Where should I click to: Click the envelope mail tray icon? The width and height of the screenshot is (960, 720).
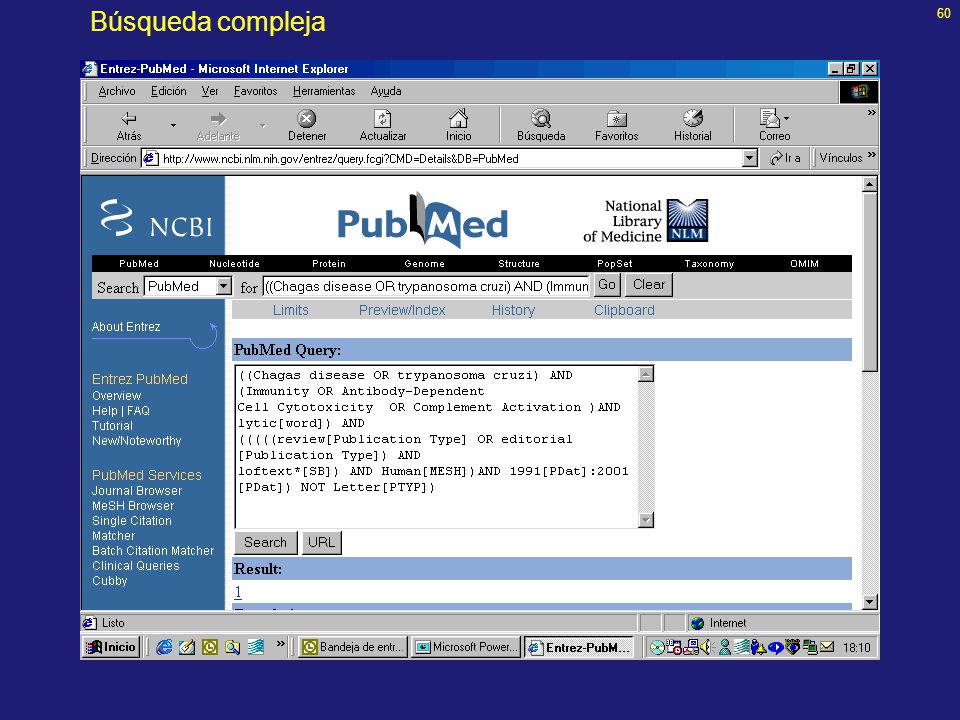[827, 647]
